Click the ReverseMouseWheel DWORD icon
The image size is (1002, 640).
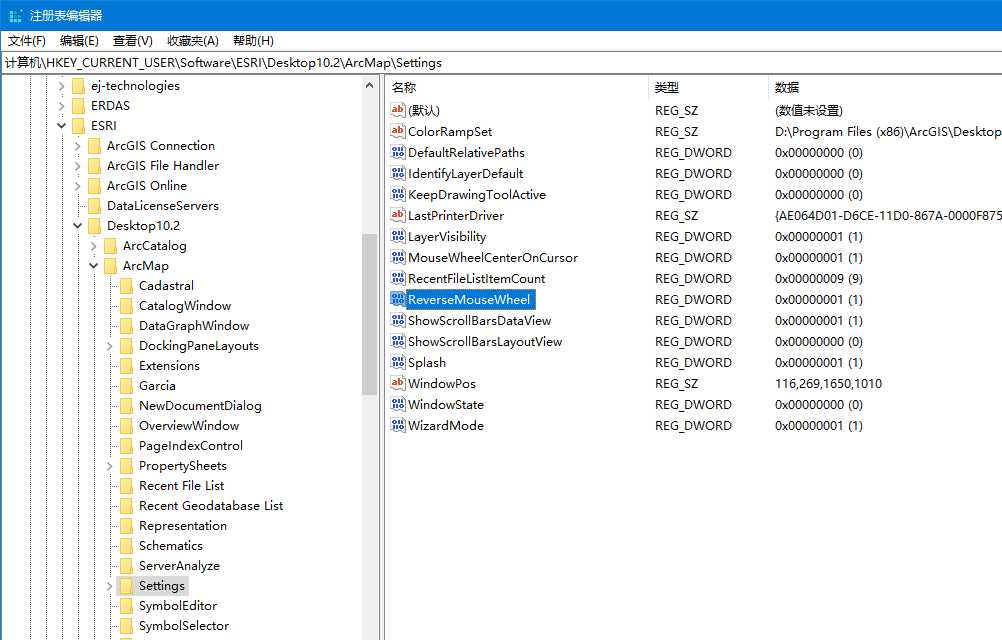[397, 299]
